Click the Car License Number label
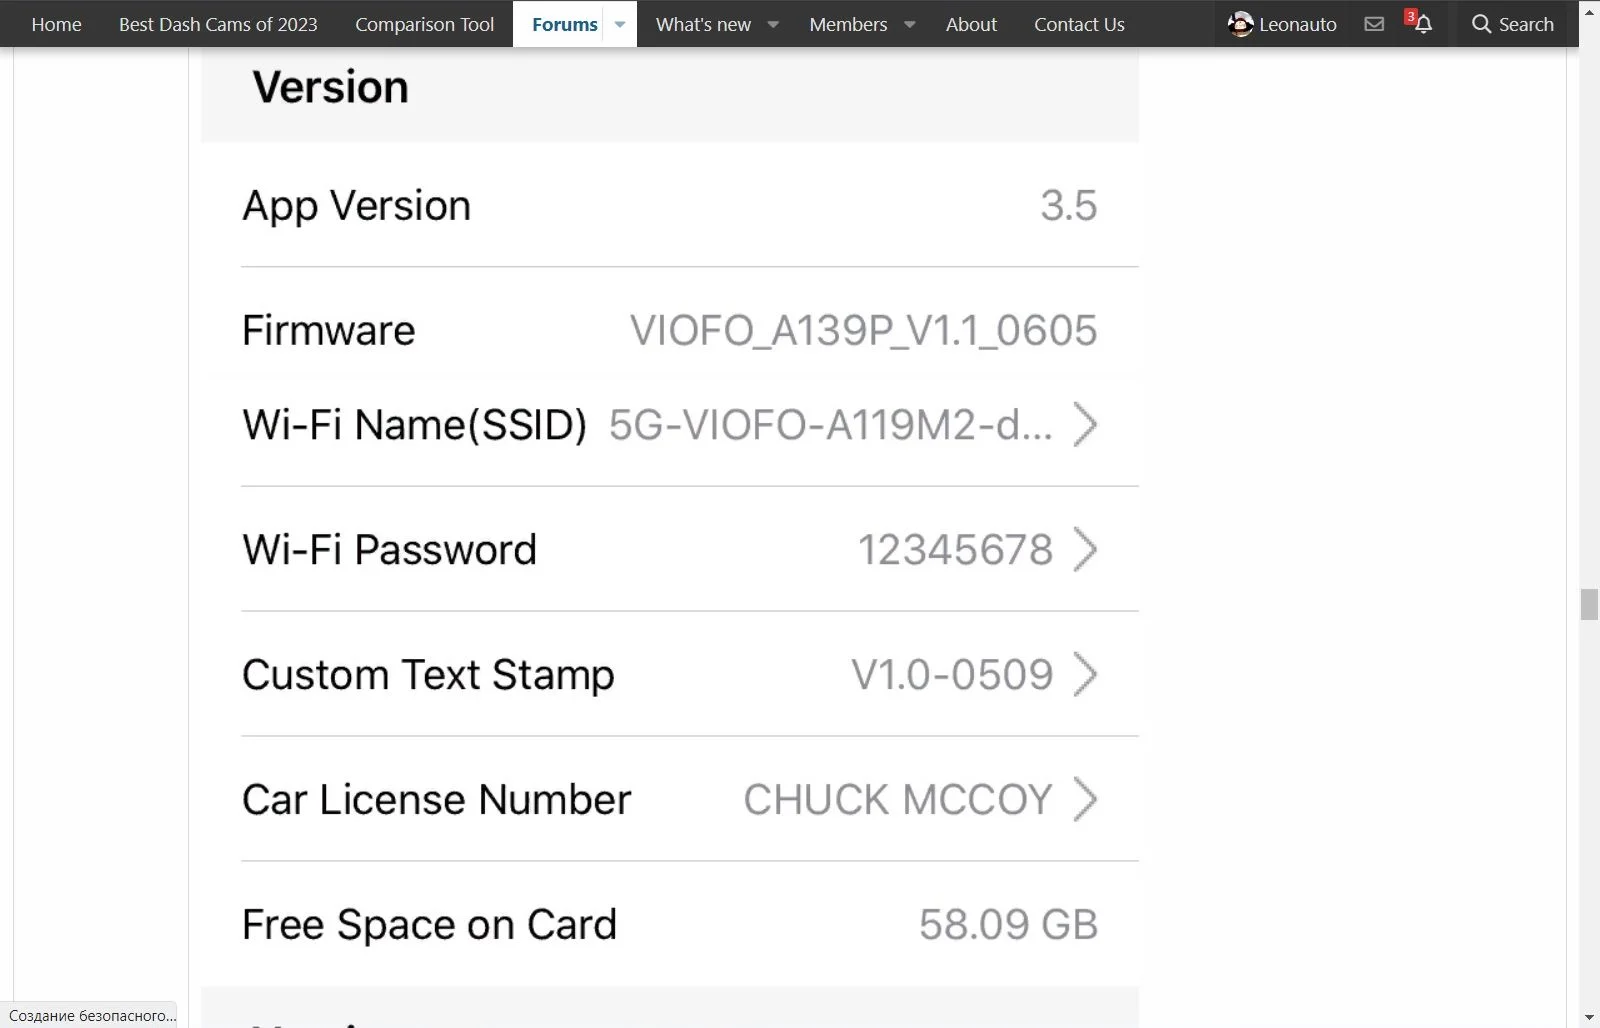 click(x=436, y=799)
